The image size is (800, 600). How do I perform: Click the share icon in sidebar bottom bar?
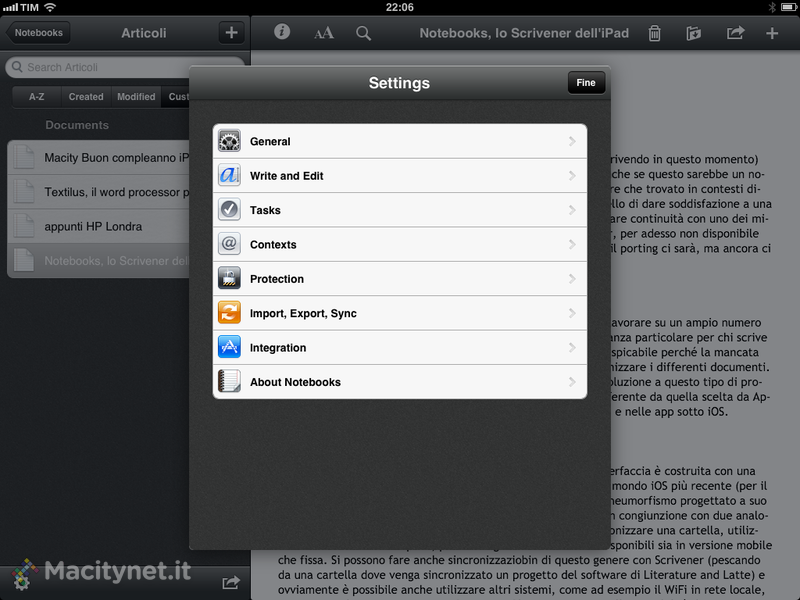pyautogui.click(x=231, y=582)
